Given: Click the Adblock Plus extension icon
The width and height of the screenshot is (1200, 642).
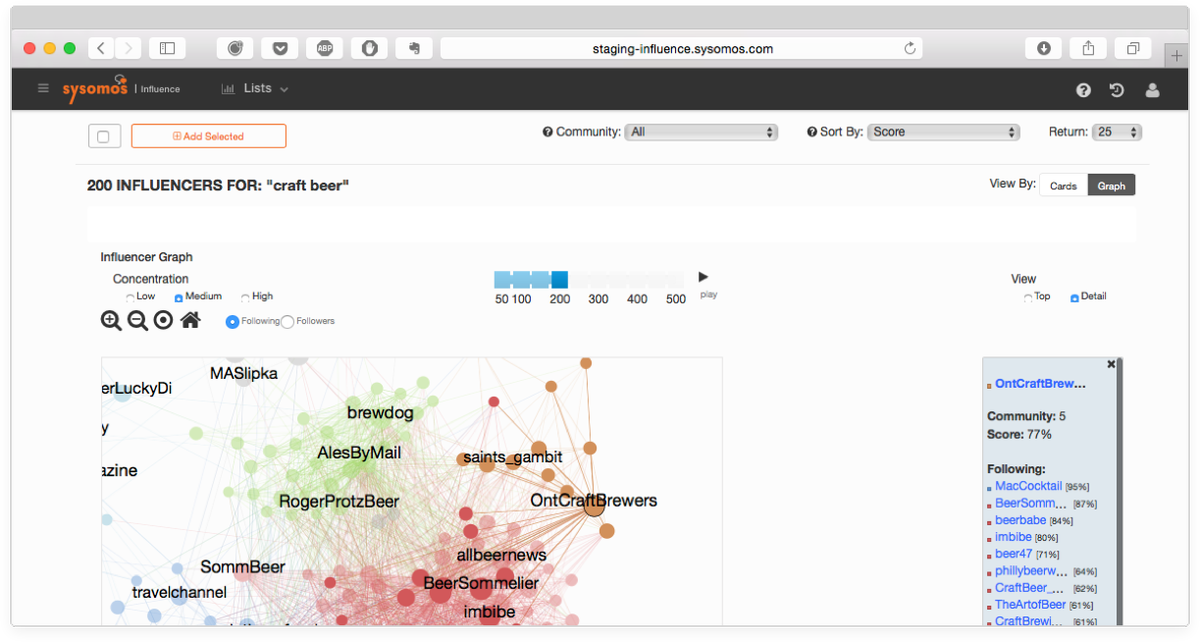Looking at the screenshot, I should pyautogui.click(x=324, y=48).
